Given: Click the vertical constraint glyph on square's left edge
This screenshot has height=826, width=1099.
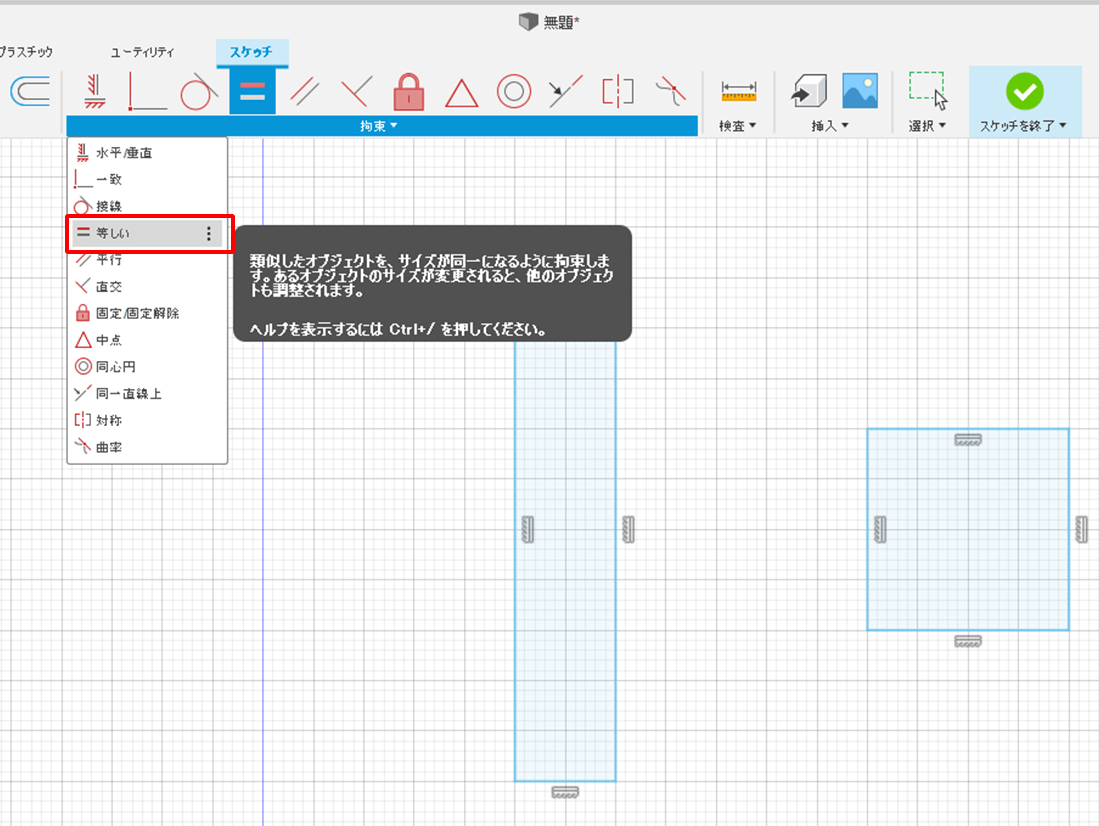Looking at the screenshot, I should tap(880, 529).
